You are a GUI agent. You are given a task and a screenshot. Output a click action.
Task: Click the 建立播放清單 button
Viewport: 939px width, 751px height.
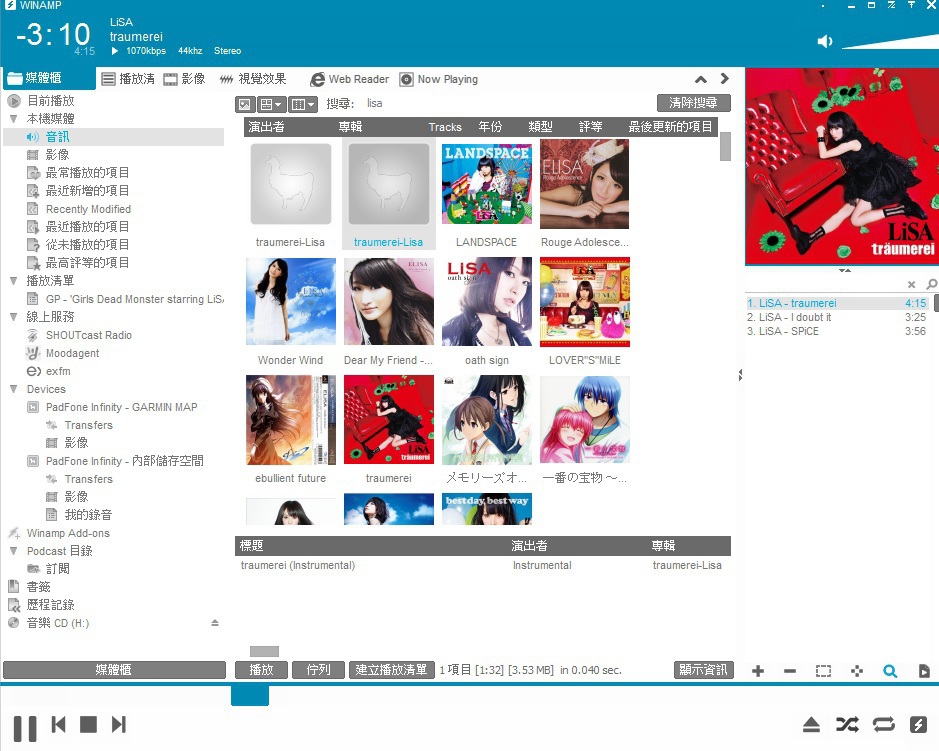click(x=391, y=670)
